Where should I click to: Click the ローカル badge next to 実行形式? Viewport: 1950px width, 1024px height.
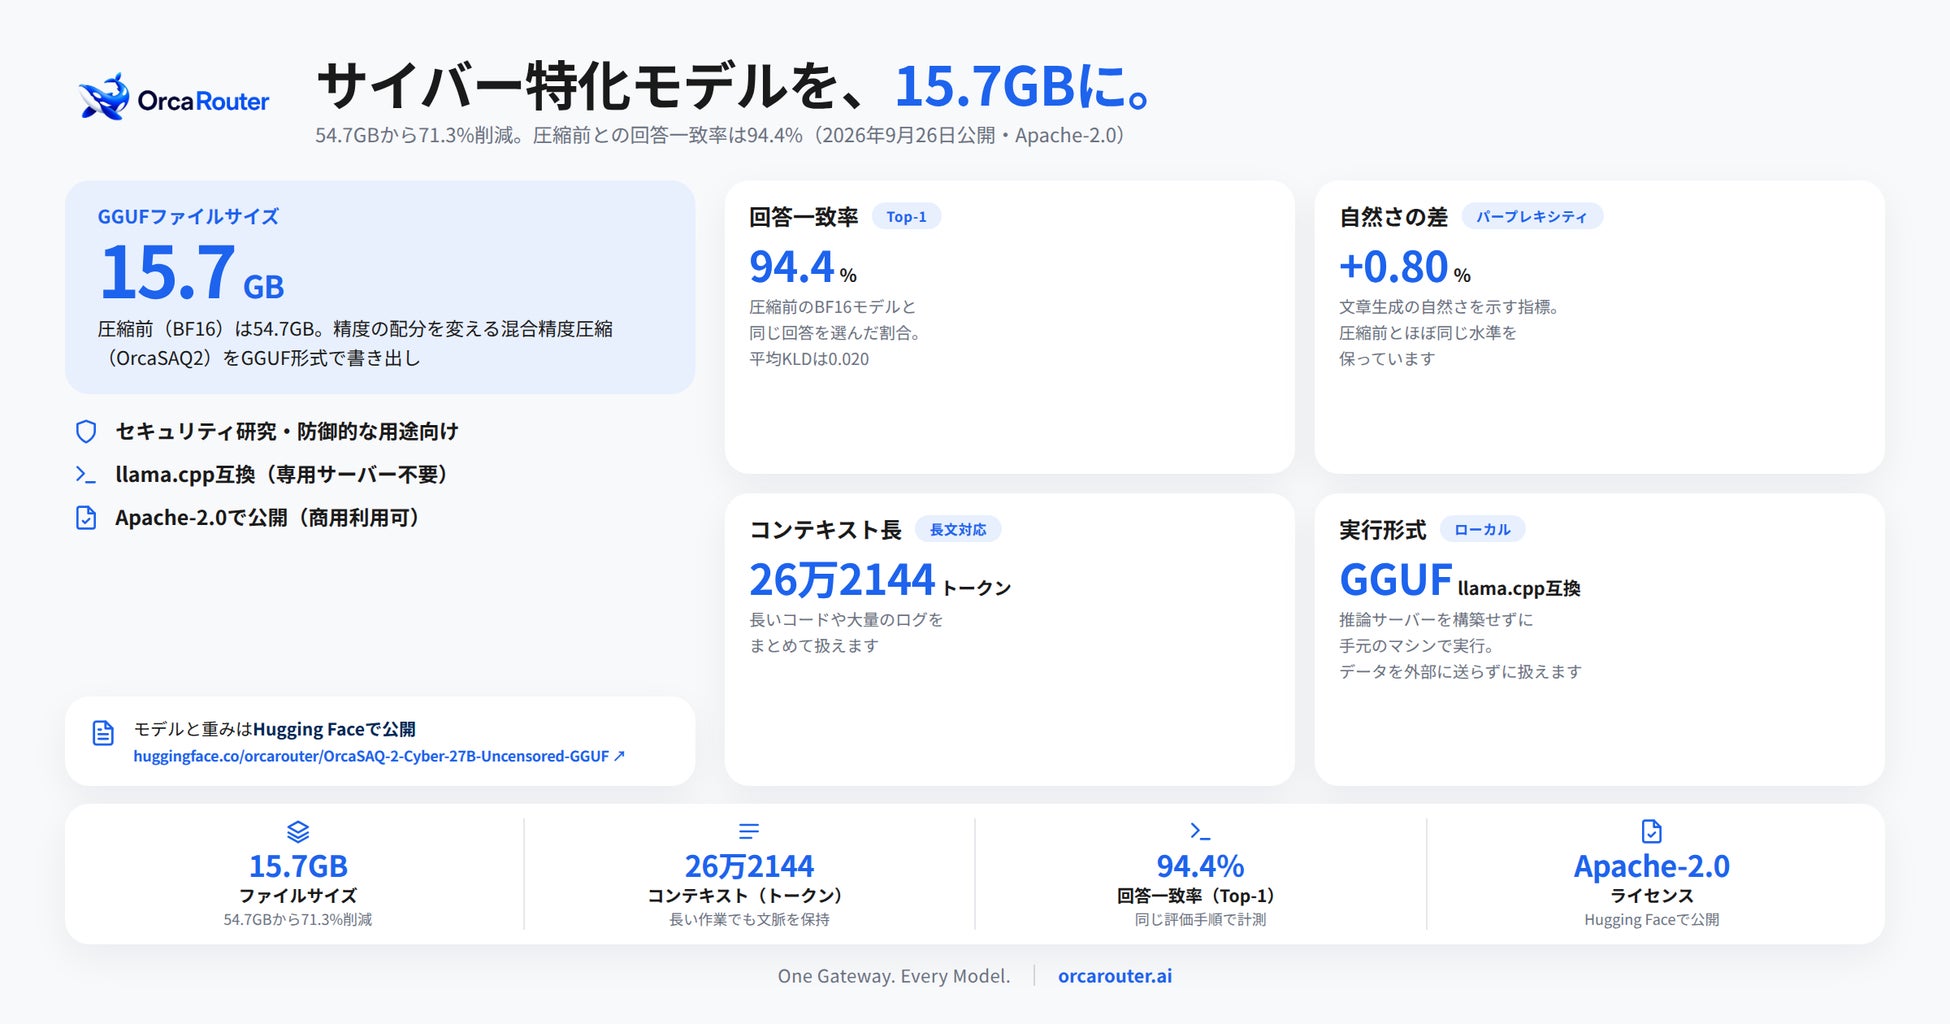[1482, 529]
